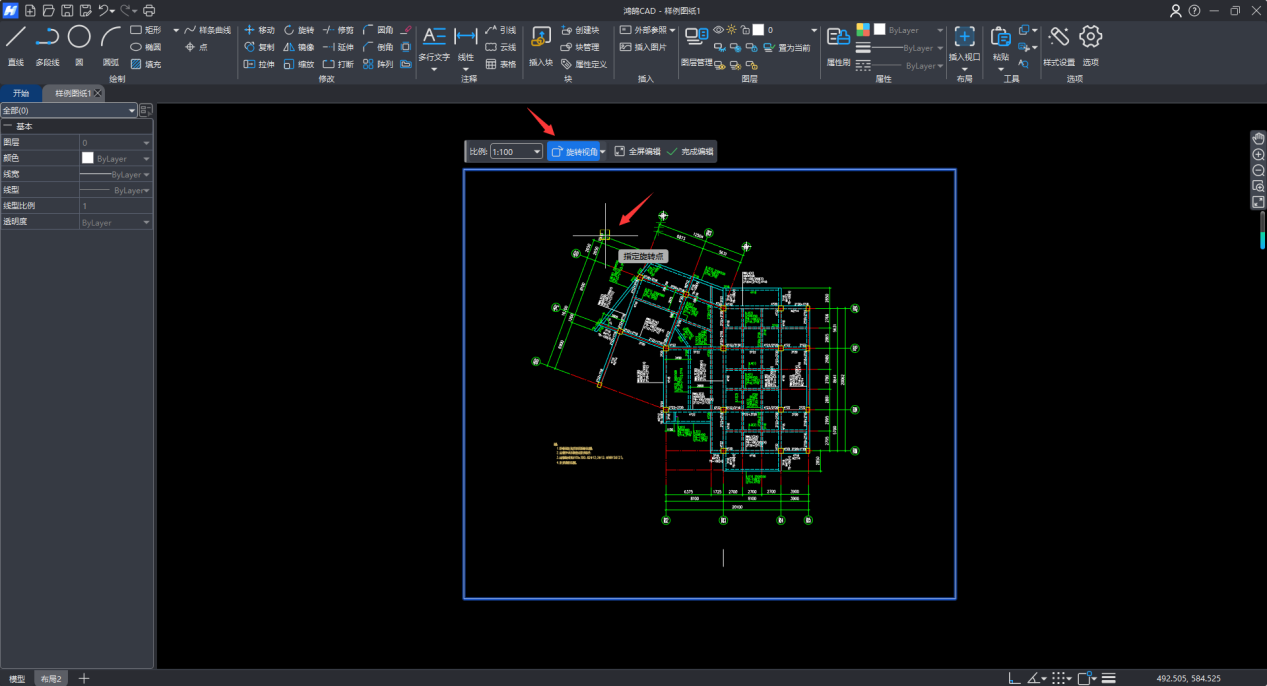Select the pan hand tool in right sidebar
This screenshot has width=1267, height=686.
coord(1258,138)
